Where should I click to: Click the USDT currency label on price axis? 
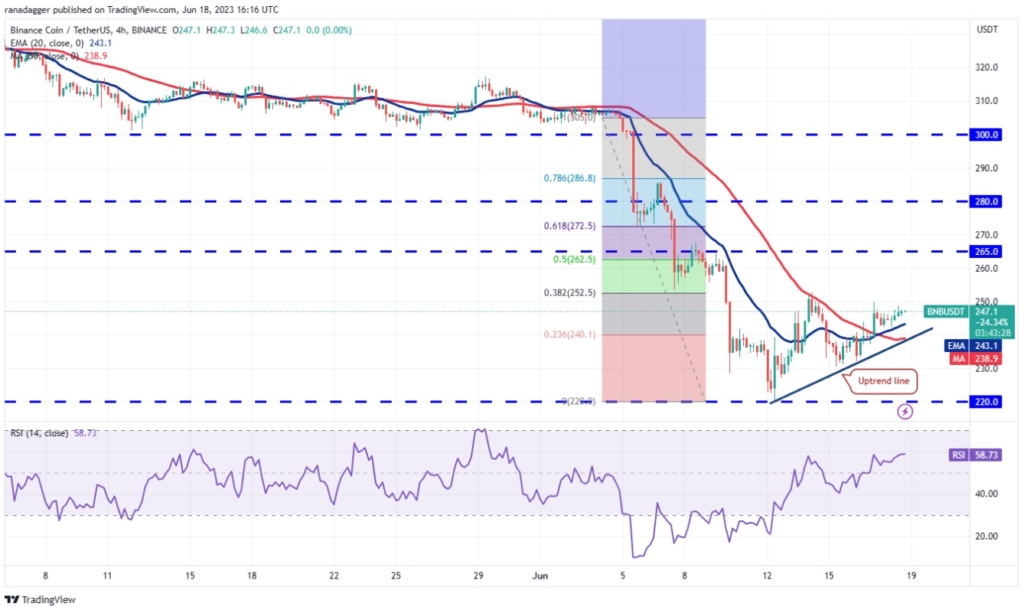[987, 29]
